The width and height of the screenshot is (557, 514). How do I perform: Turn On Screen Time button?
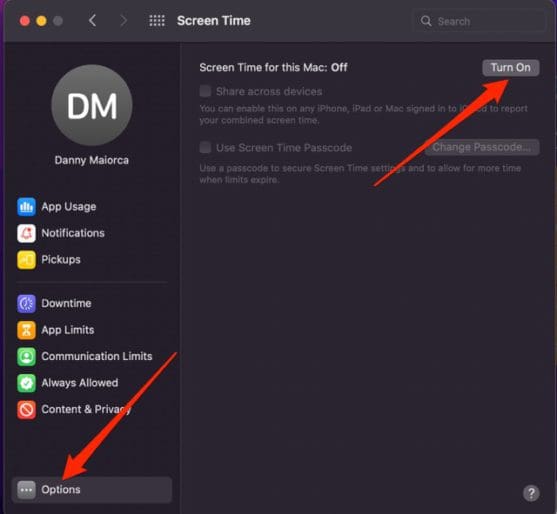click(x=510, y=67)
